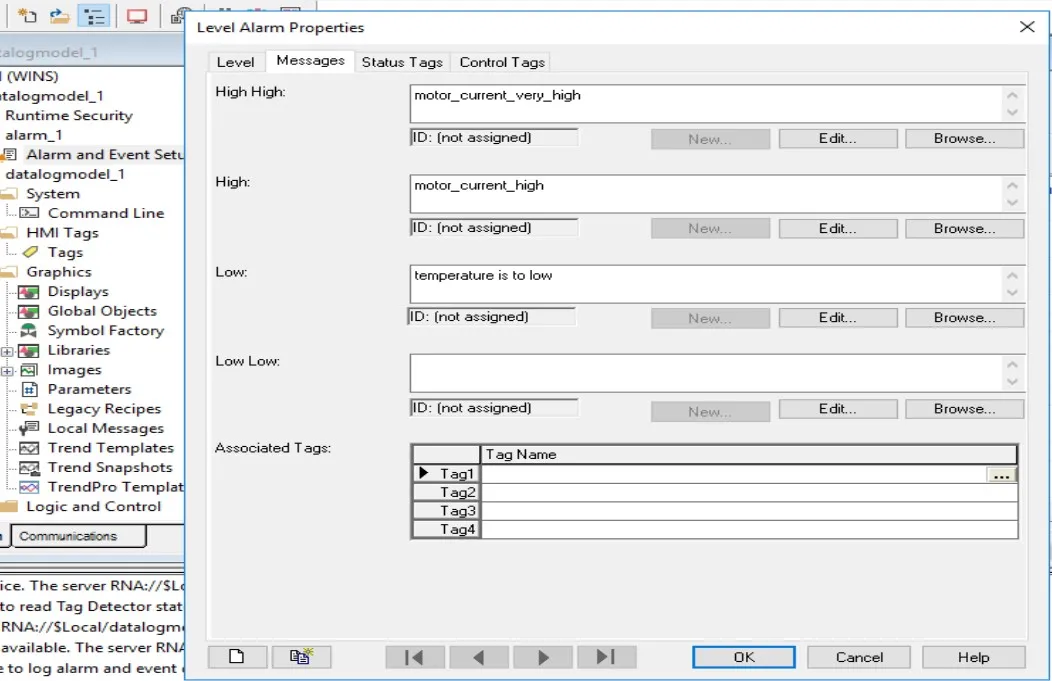
Task: Click the Images icon
Action: click(x=28, y=370)
